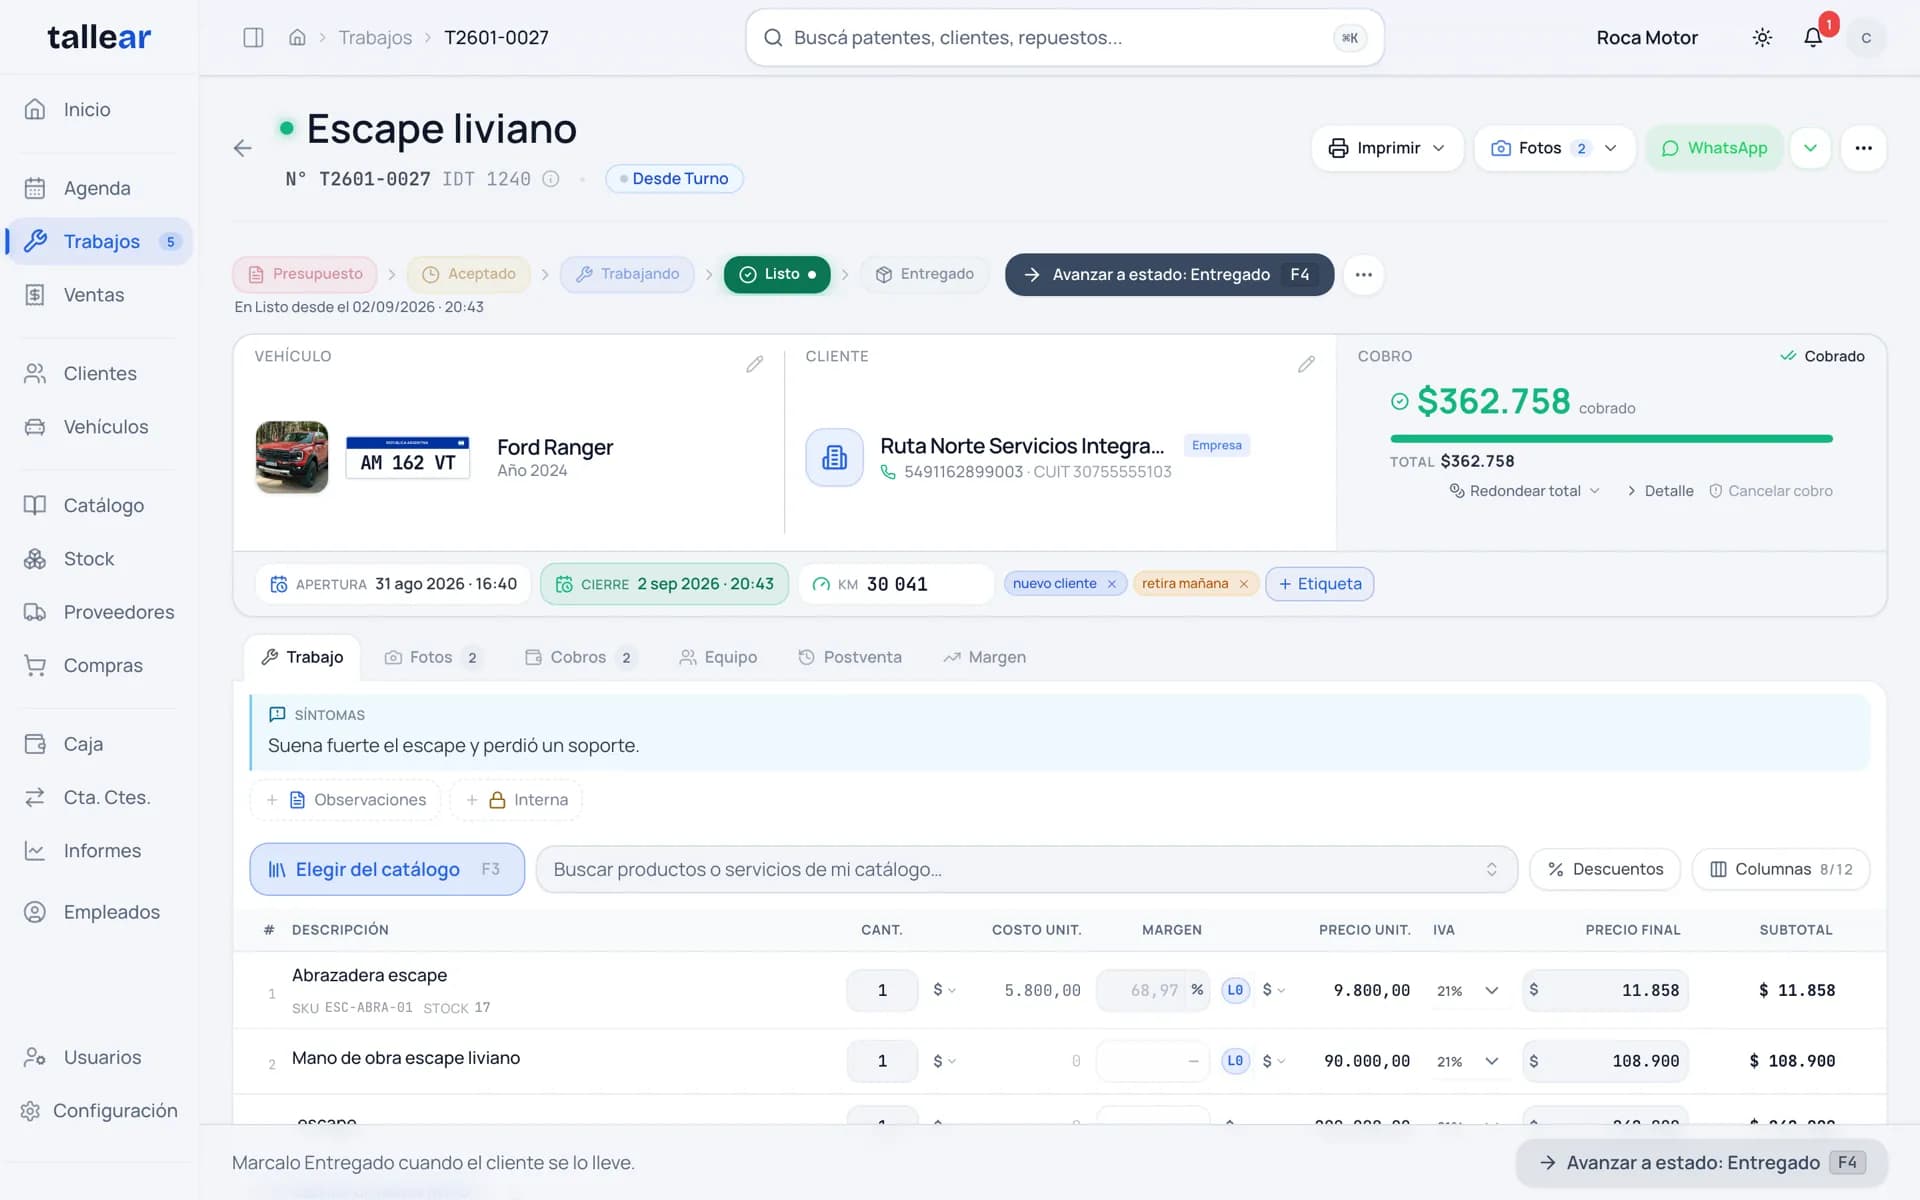Toggle L0 price list for Mano de obra
This screenshot has height=1200, width=1920.
point(1235,1061)
